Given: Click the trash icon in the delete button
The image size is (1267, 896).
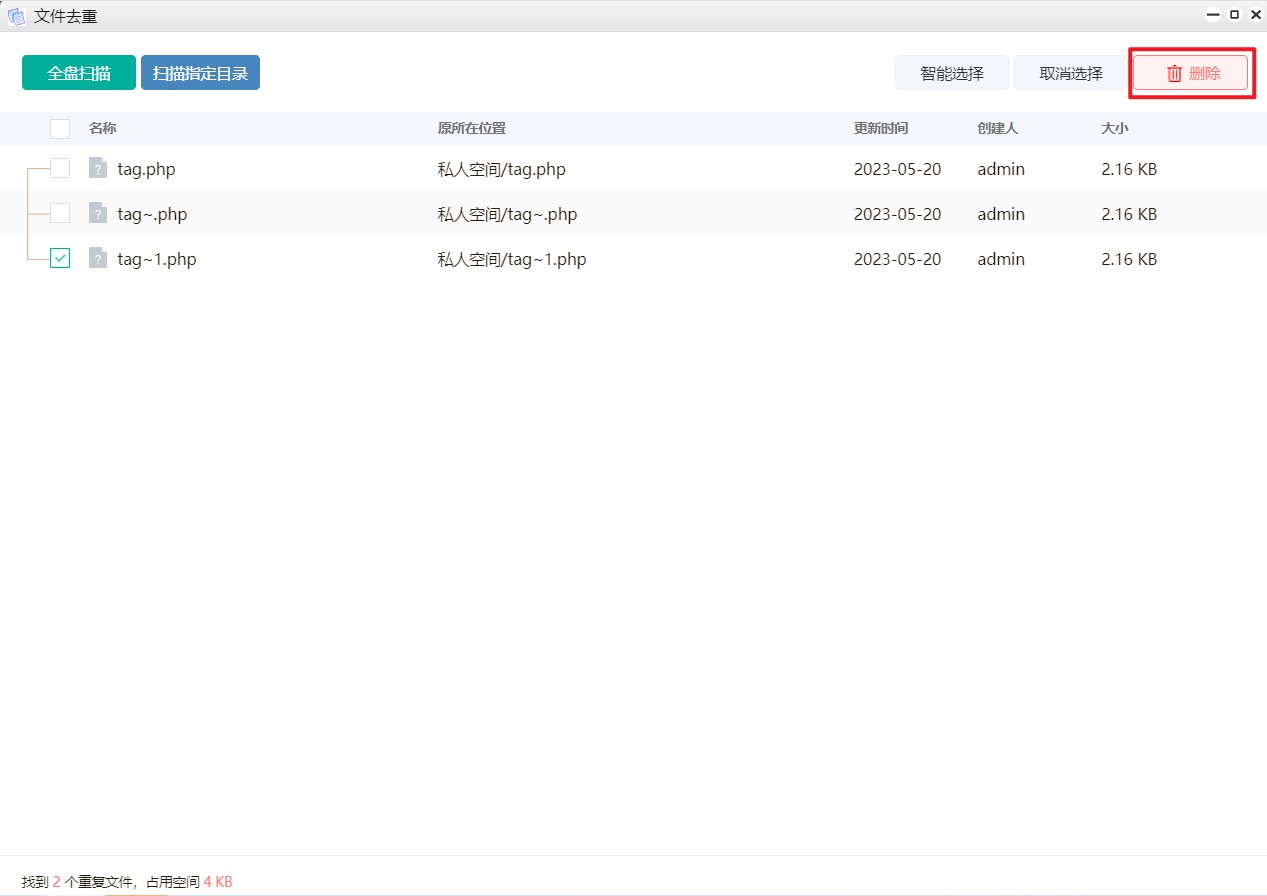Looking at the screenshot, I should tap(1174, 73).
